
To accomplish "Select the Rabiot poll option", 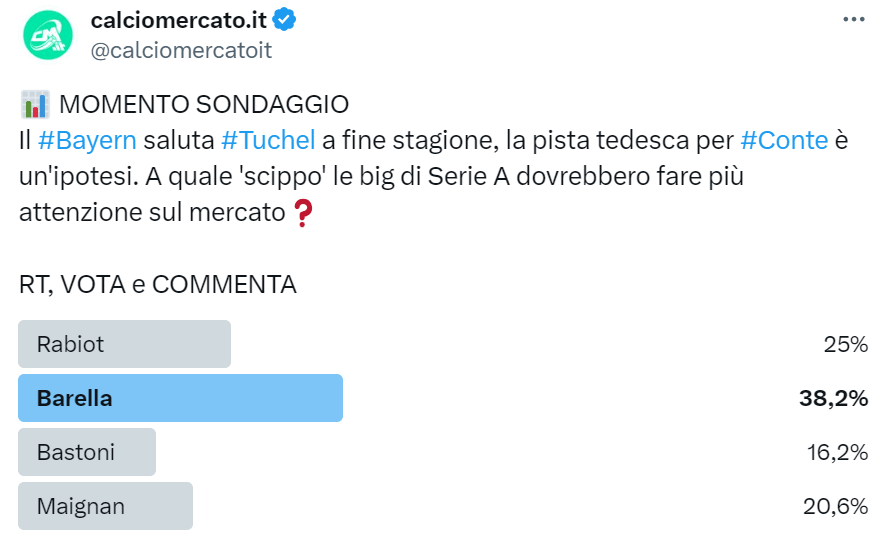I will point(125,344).
